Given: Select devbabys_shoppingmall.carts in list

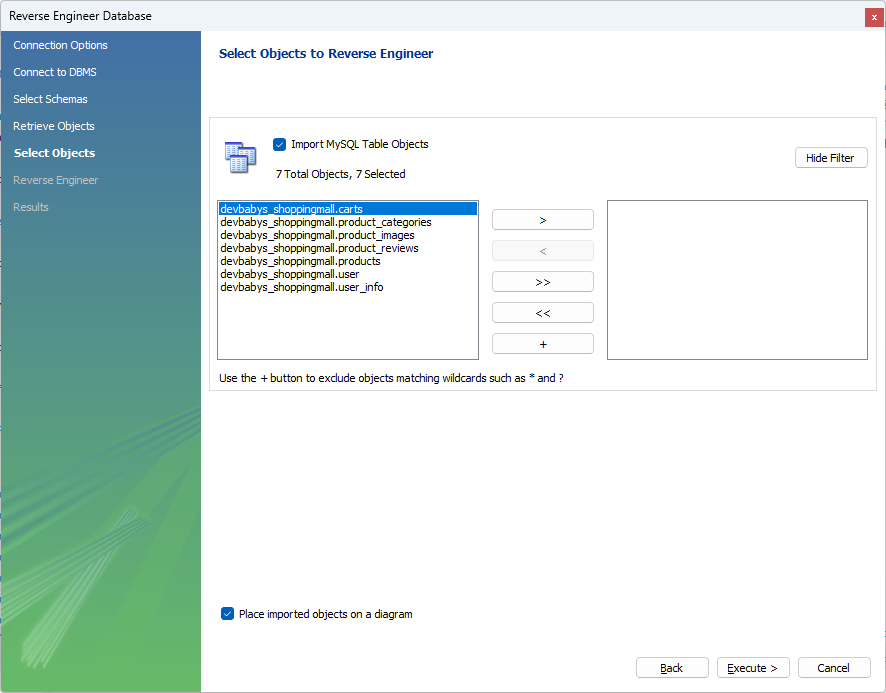Looking at the screenshot, I should coord(348,209).
